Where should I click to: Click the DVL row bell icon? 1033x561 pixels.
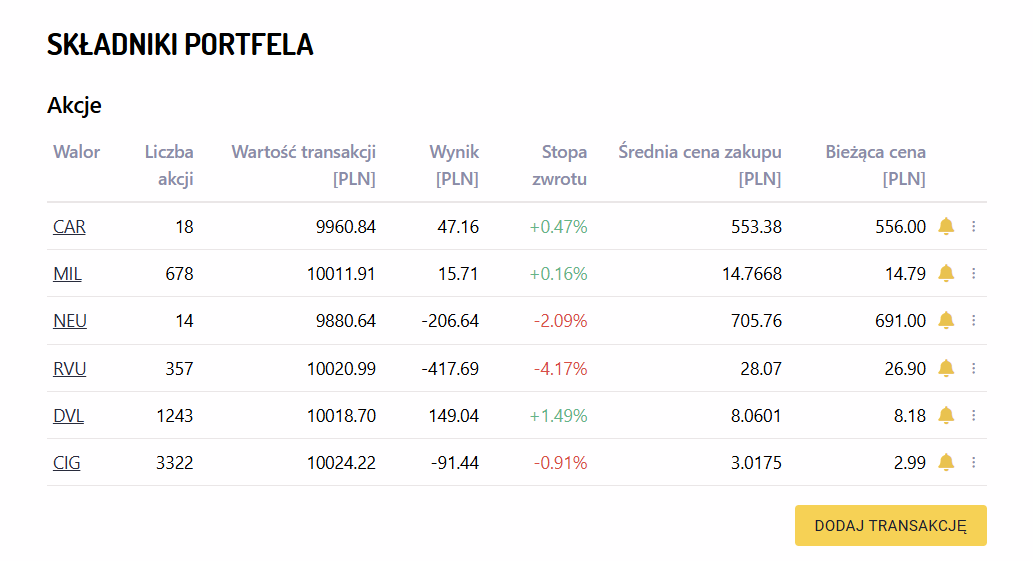pyautogui.click(x=946, y=415)
